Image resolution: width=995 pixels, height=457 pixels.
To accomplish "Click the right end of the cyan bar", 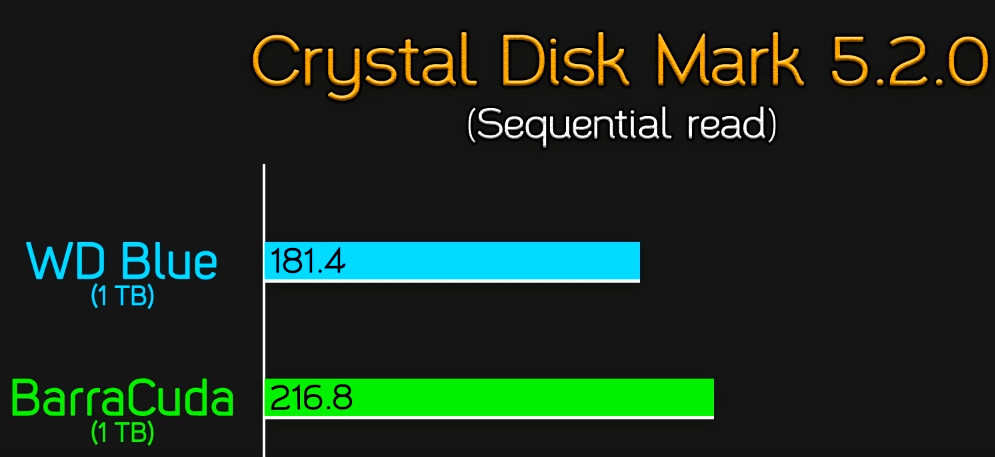I will pyautogui.click(x=634, y=261).
